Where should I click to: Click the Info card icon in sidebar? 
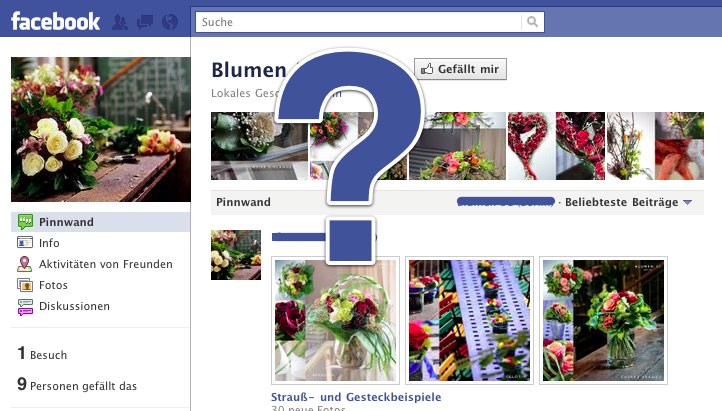point(25,243)
